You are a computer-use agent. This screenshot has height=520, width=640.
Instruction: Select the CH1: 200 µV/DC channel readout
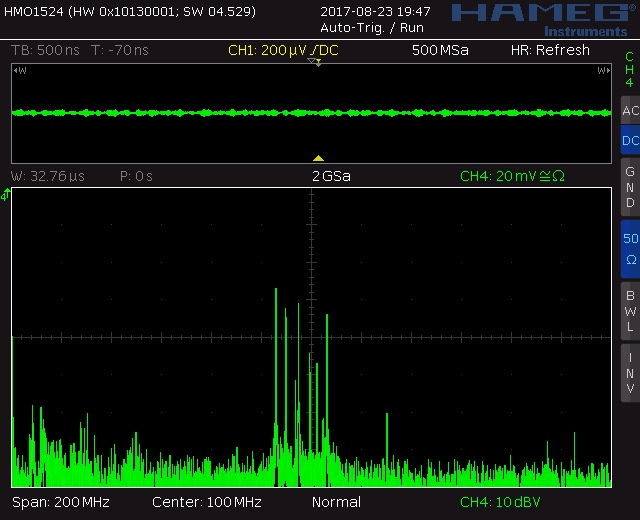[283, 50]
